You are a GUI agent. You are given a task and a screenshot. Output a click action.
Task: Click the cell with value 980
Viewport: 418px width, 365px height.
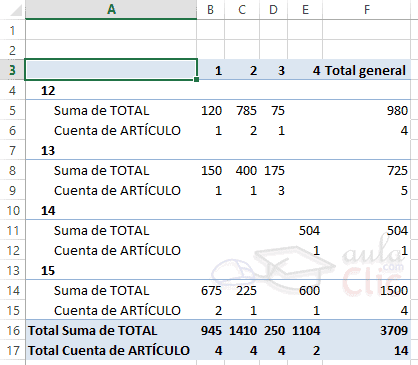click(x=367, y=111)
